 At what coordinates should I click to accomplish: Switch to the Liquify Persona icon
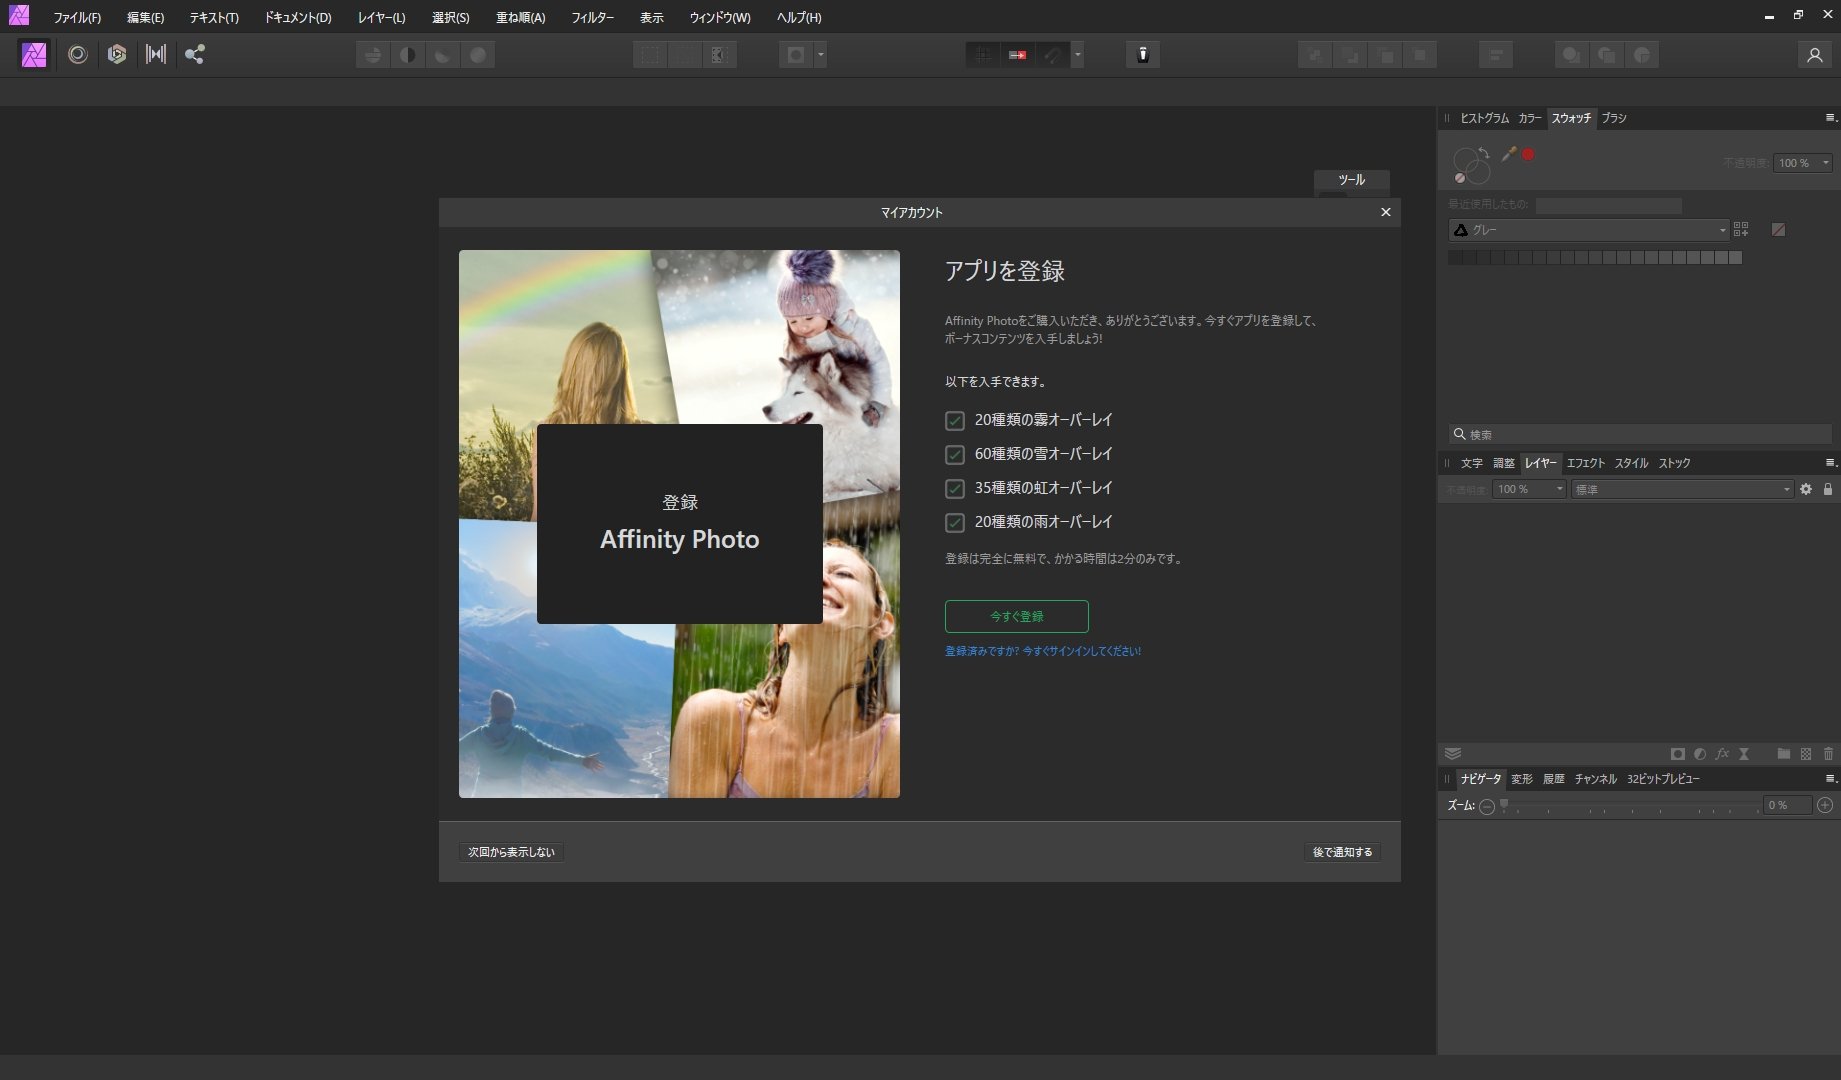pos(78,55)
